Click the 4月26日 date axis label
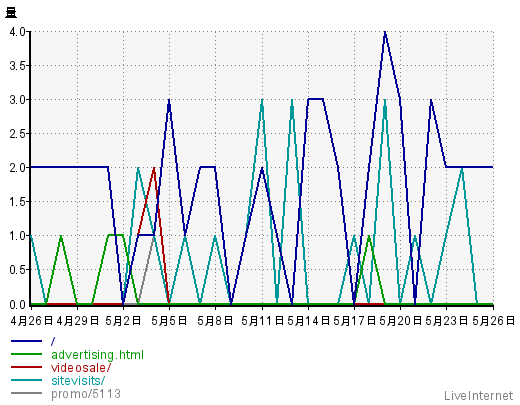 (32, 321)
